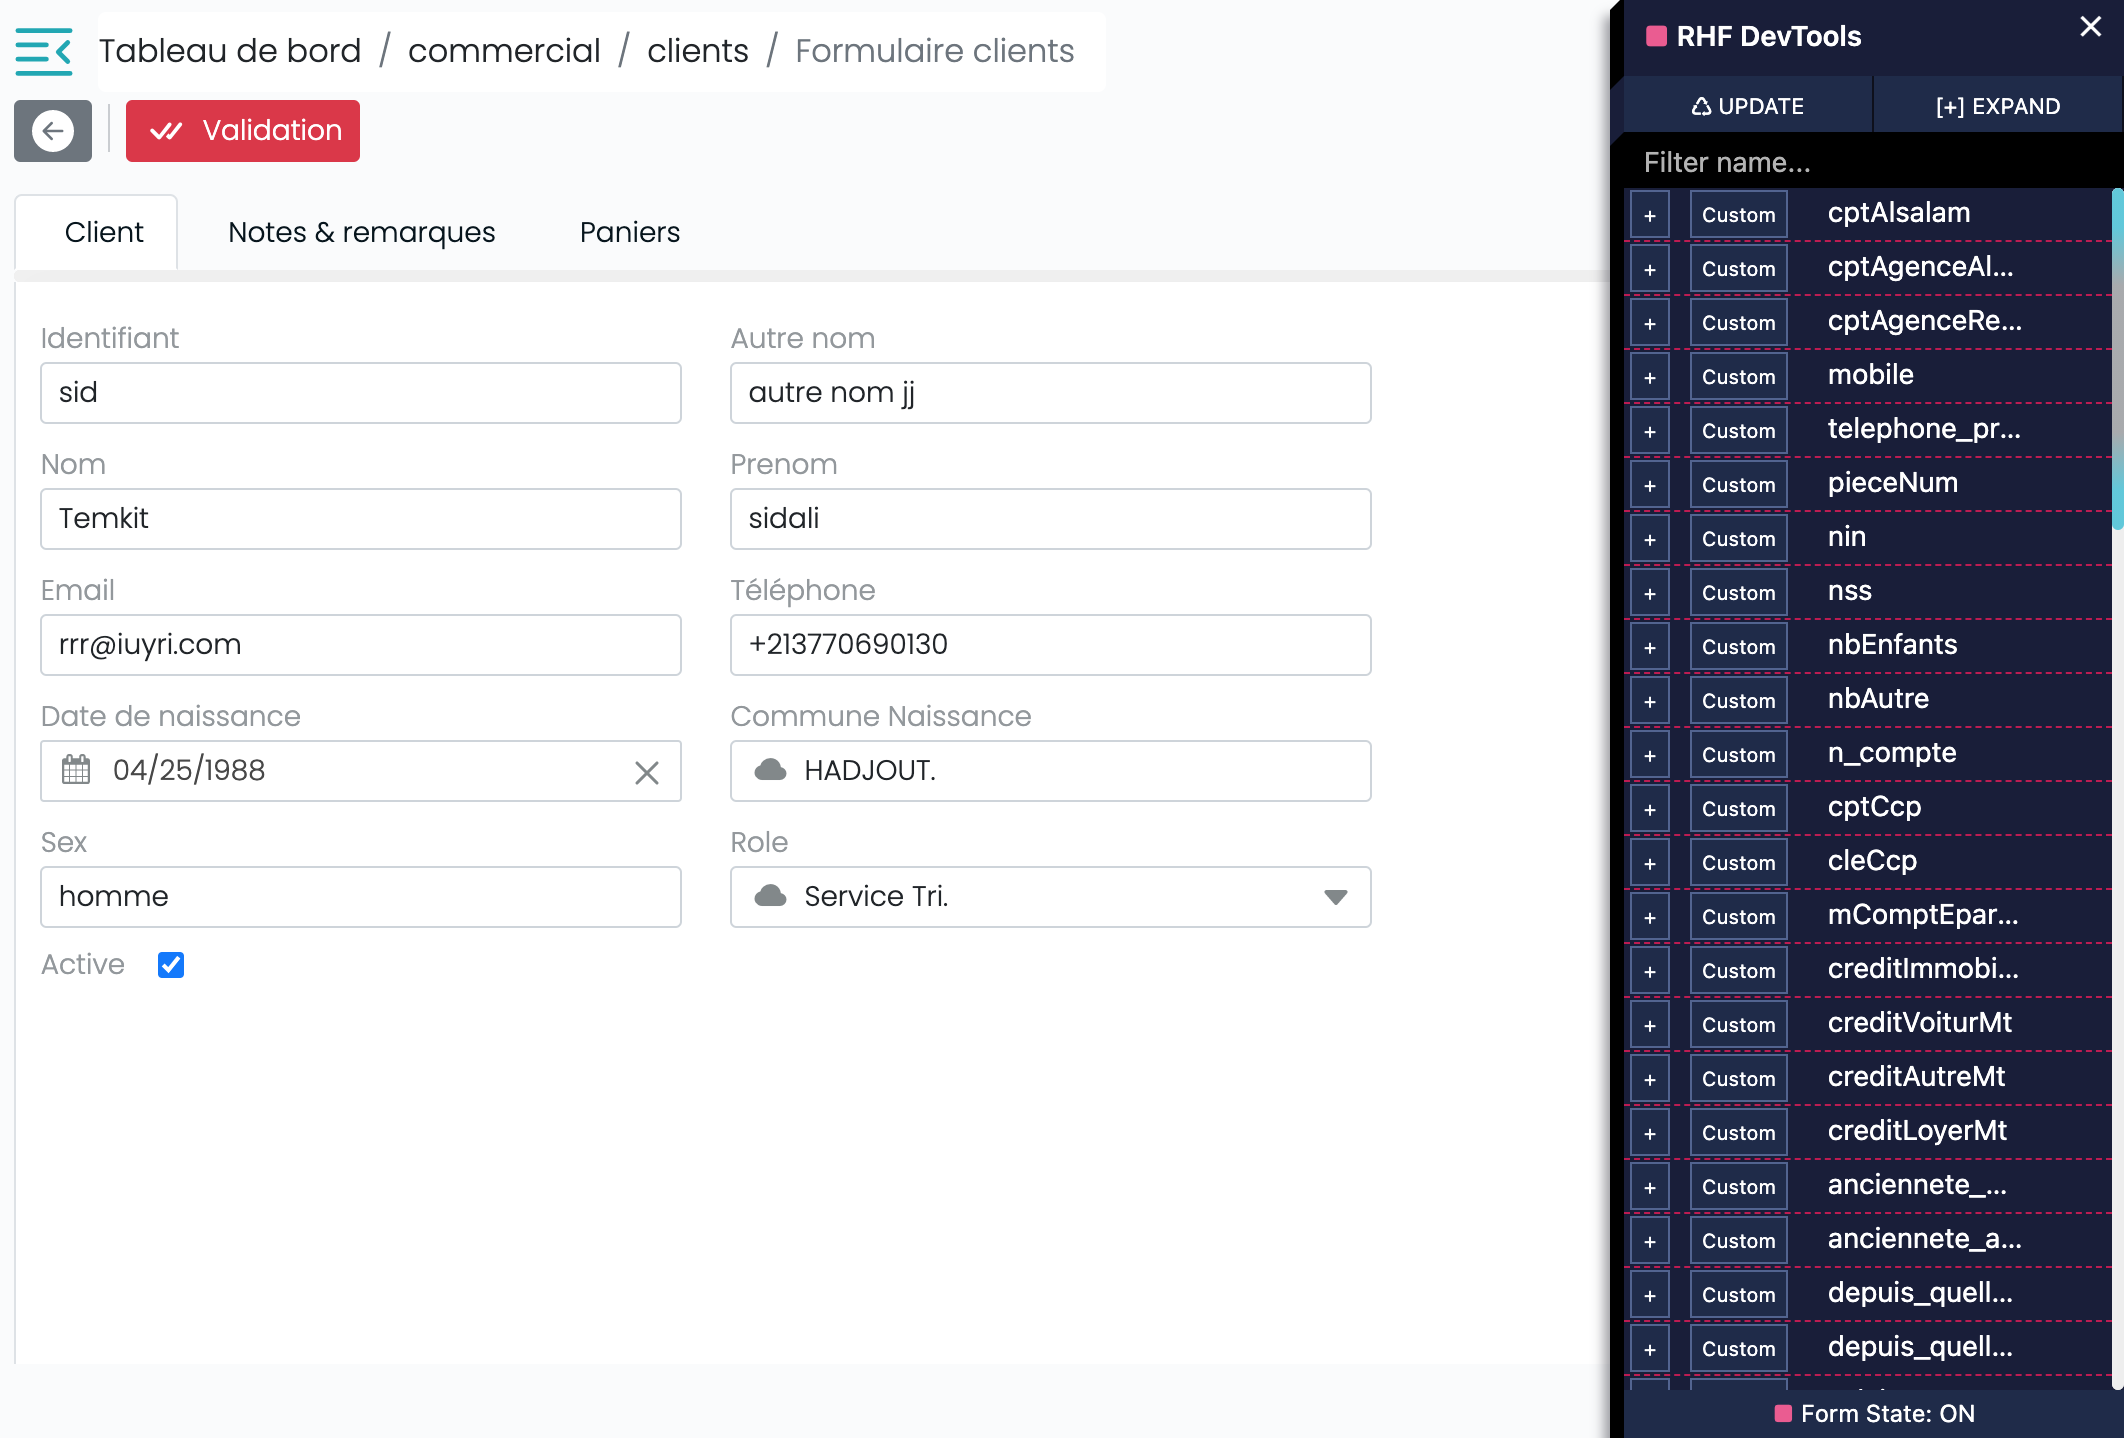The width and height of the screenshot is (2124, 1438).
Task: Toggle the Active checkbox
Action: point(171,965)
